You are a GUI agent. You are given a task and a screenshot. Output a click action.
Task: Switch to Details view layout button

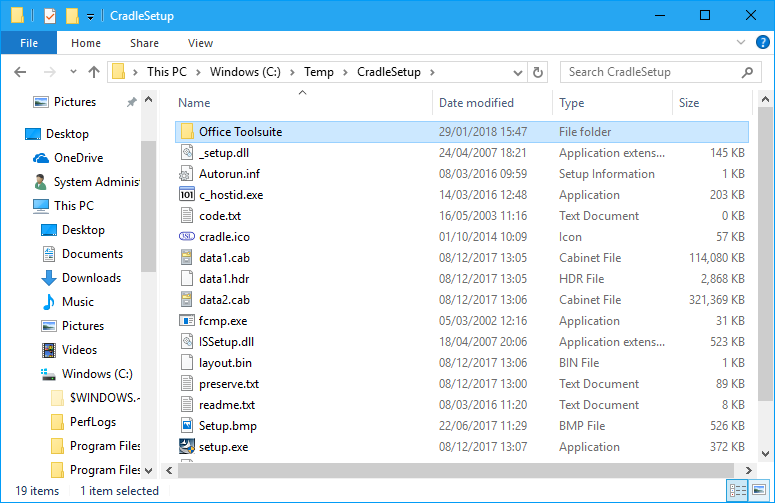click(738, 490)
